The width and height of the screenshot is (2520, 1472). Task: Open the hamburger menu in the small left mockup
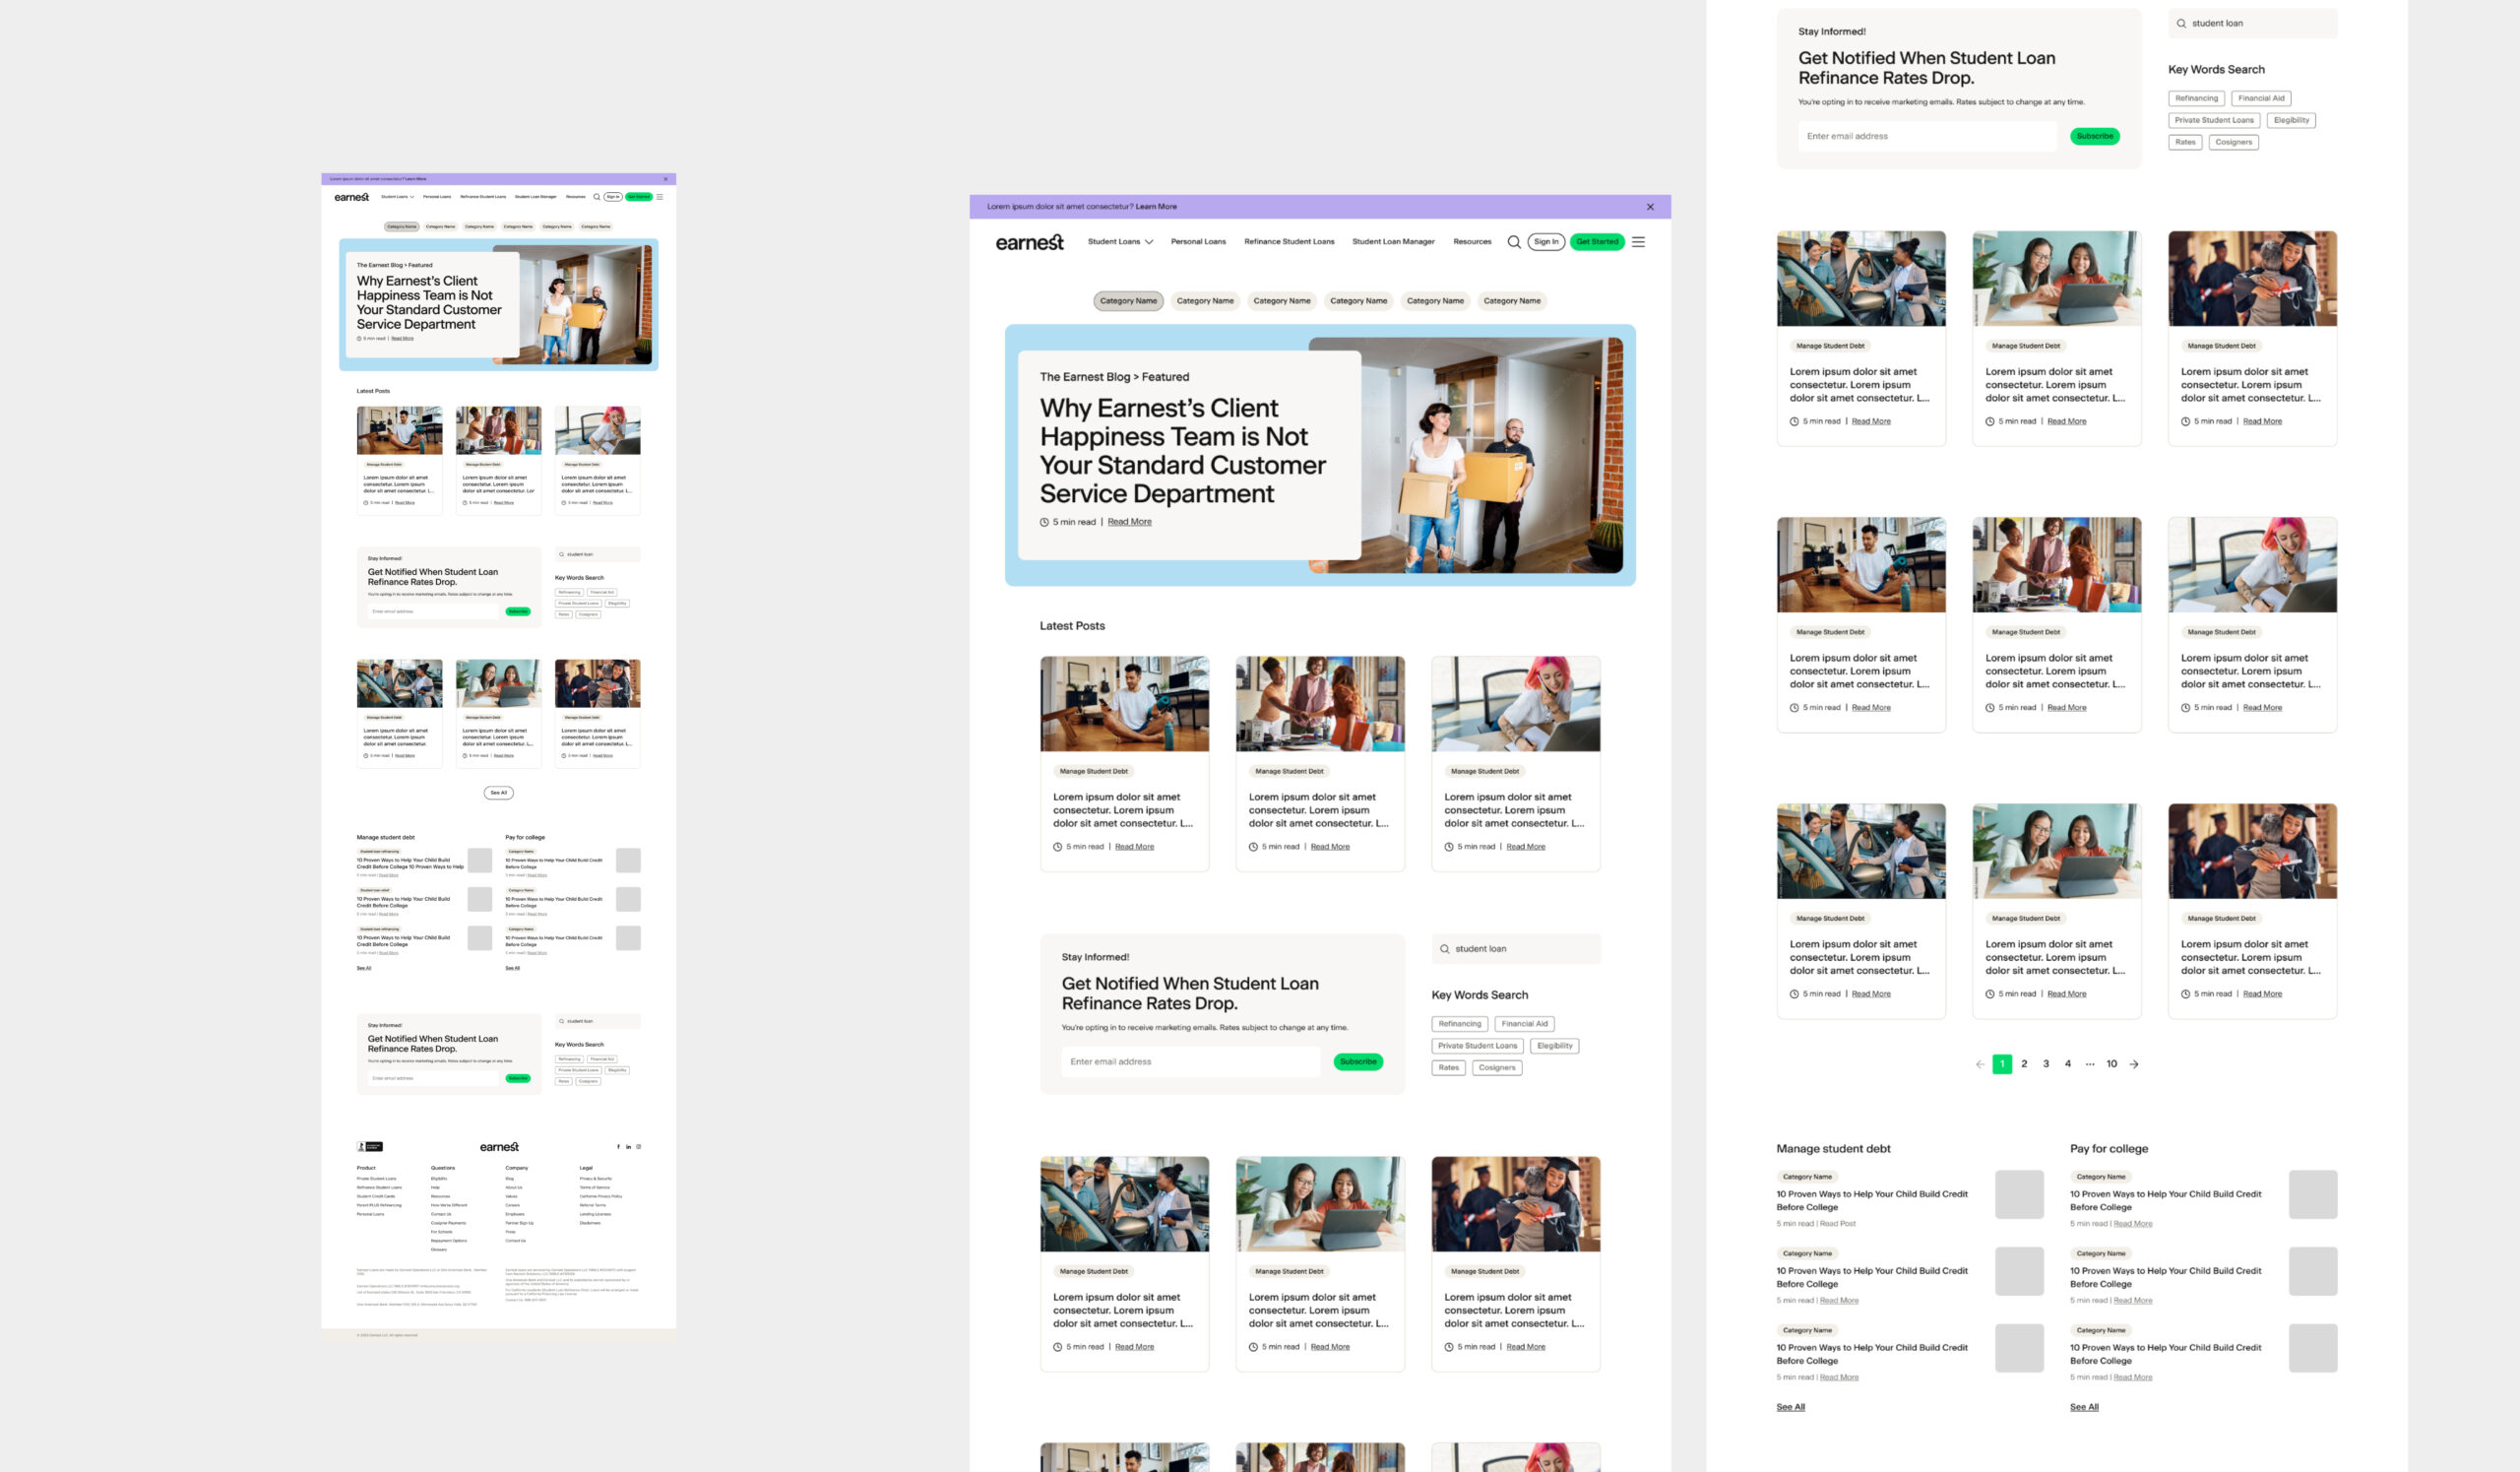pyautogui.click(x=659, y=197)
